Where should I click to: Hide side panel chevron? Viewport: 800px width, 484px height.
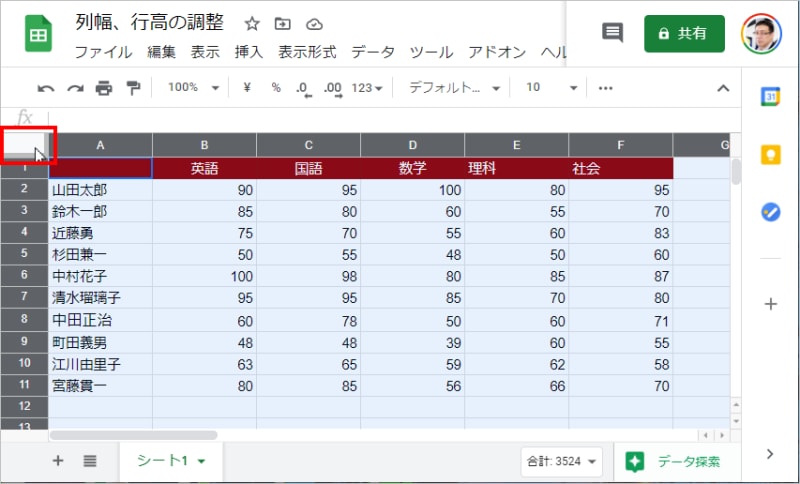tap(770, 454)
